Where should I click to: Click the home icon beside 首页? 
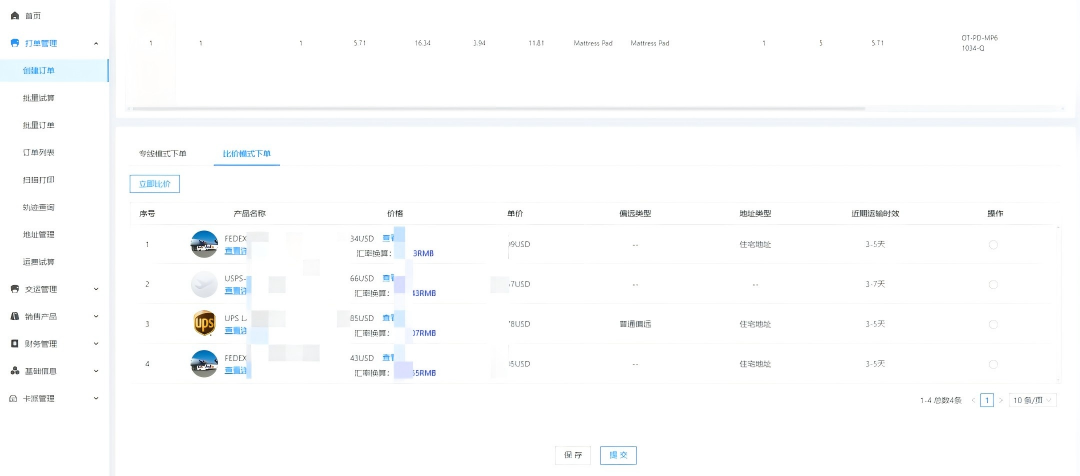pos(14,15)
